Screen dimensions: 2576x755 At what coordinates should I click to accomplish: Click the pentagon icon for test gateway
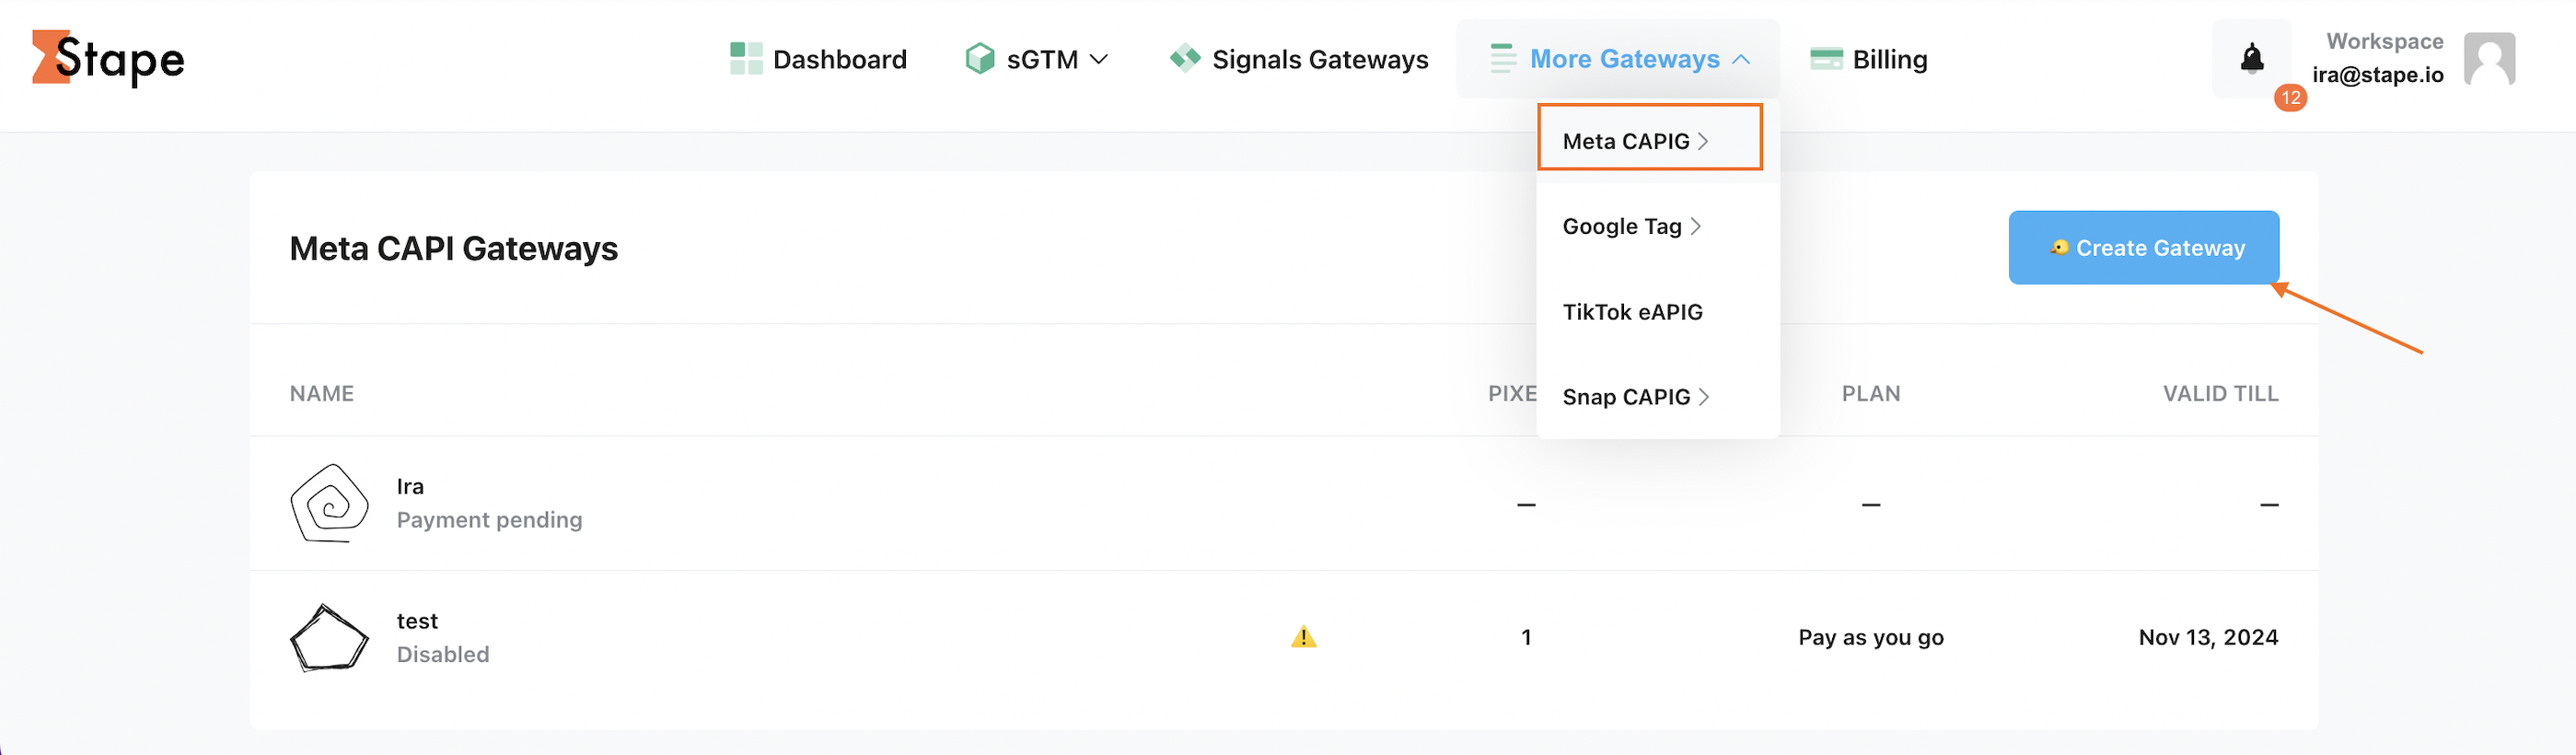coord(329,637)
